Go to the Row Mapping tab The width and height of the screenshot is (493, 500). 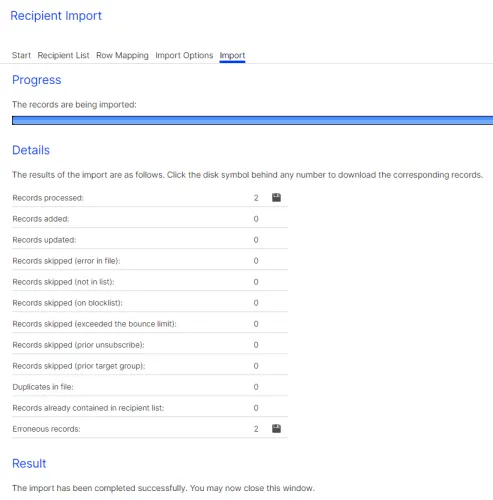[x=122, y=55]
